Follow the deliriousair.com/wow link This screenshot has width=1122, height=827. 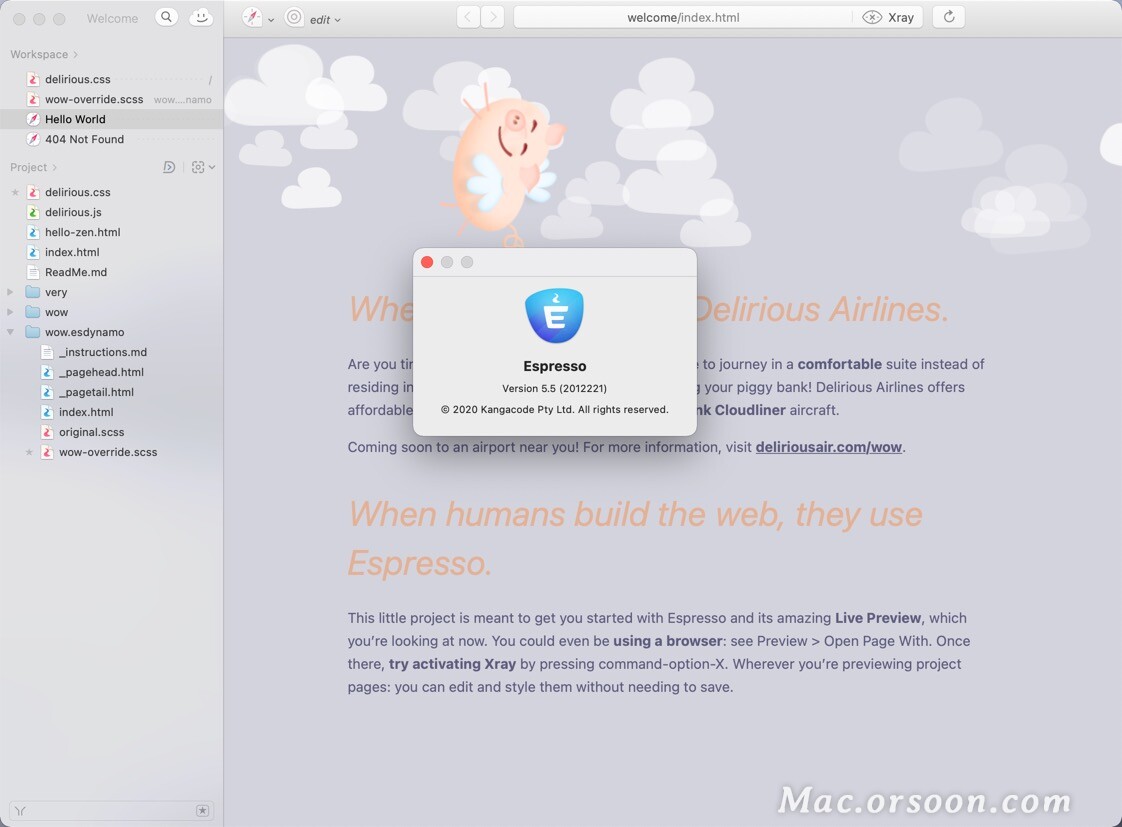829,447
